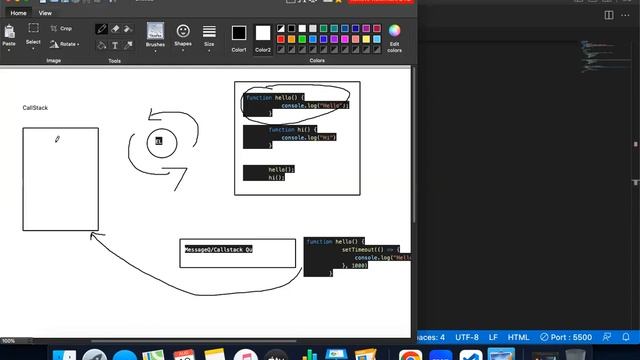The height and width of the screenshot is (360, 640).
Task: Click the Paste clipboard icon
Action: (9, 31)
